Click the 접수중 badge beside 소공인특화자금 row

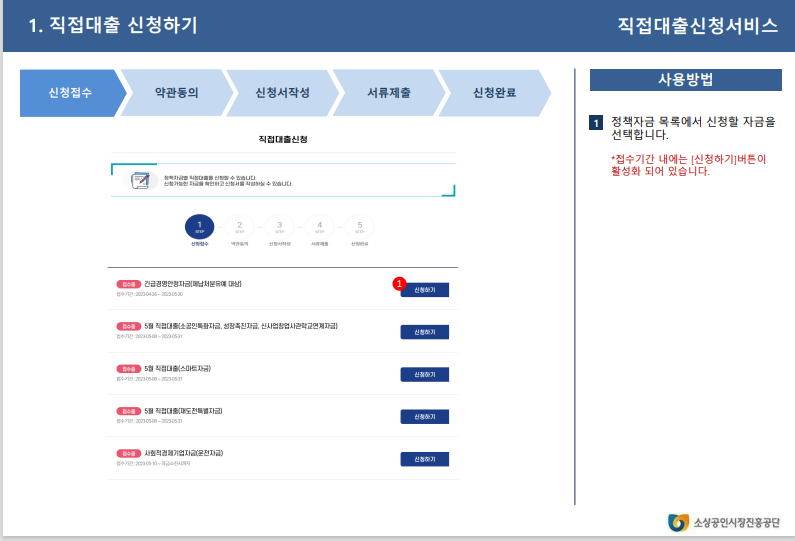pos(129,326)
